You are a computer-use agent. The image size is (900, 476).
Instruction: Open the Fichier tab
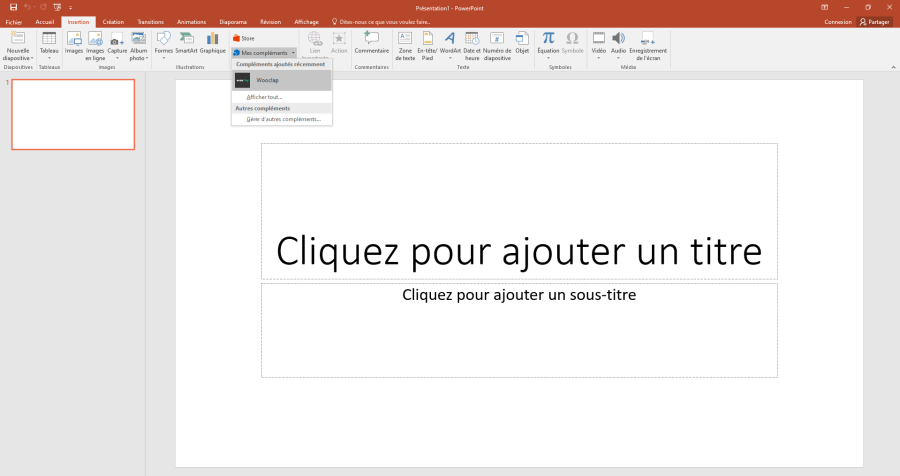pos(14,21)
